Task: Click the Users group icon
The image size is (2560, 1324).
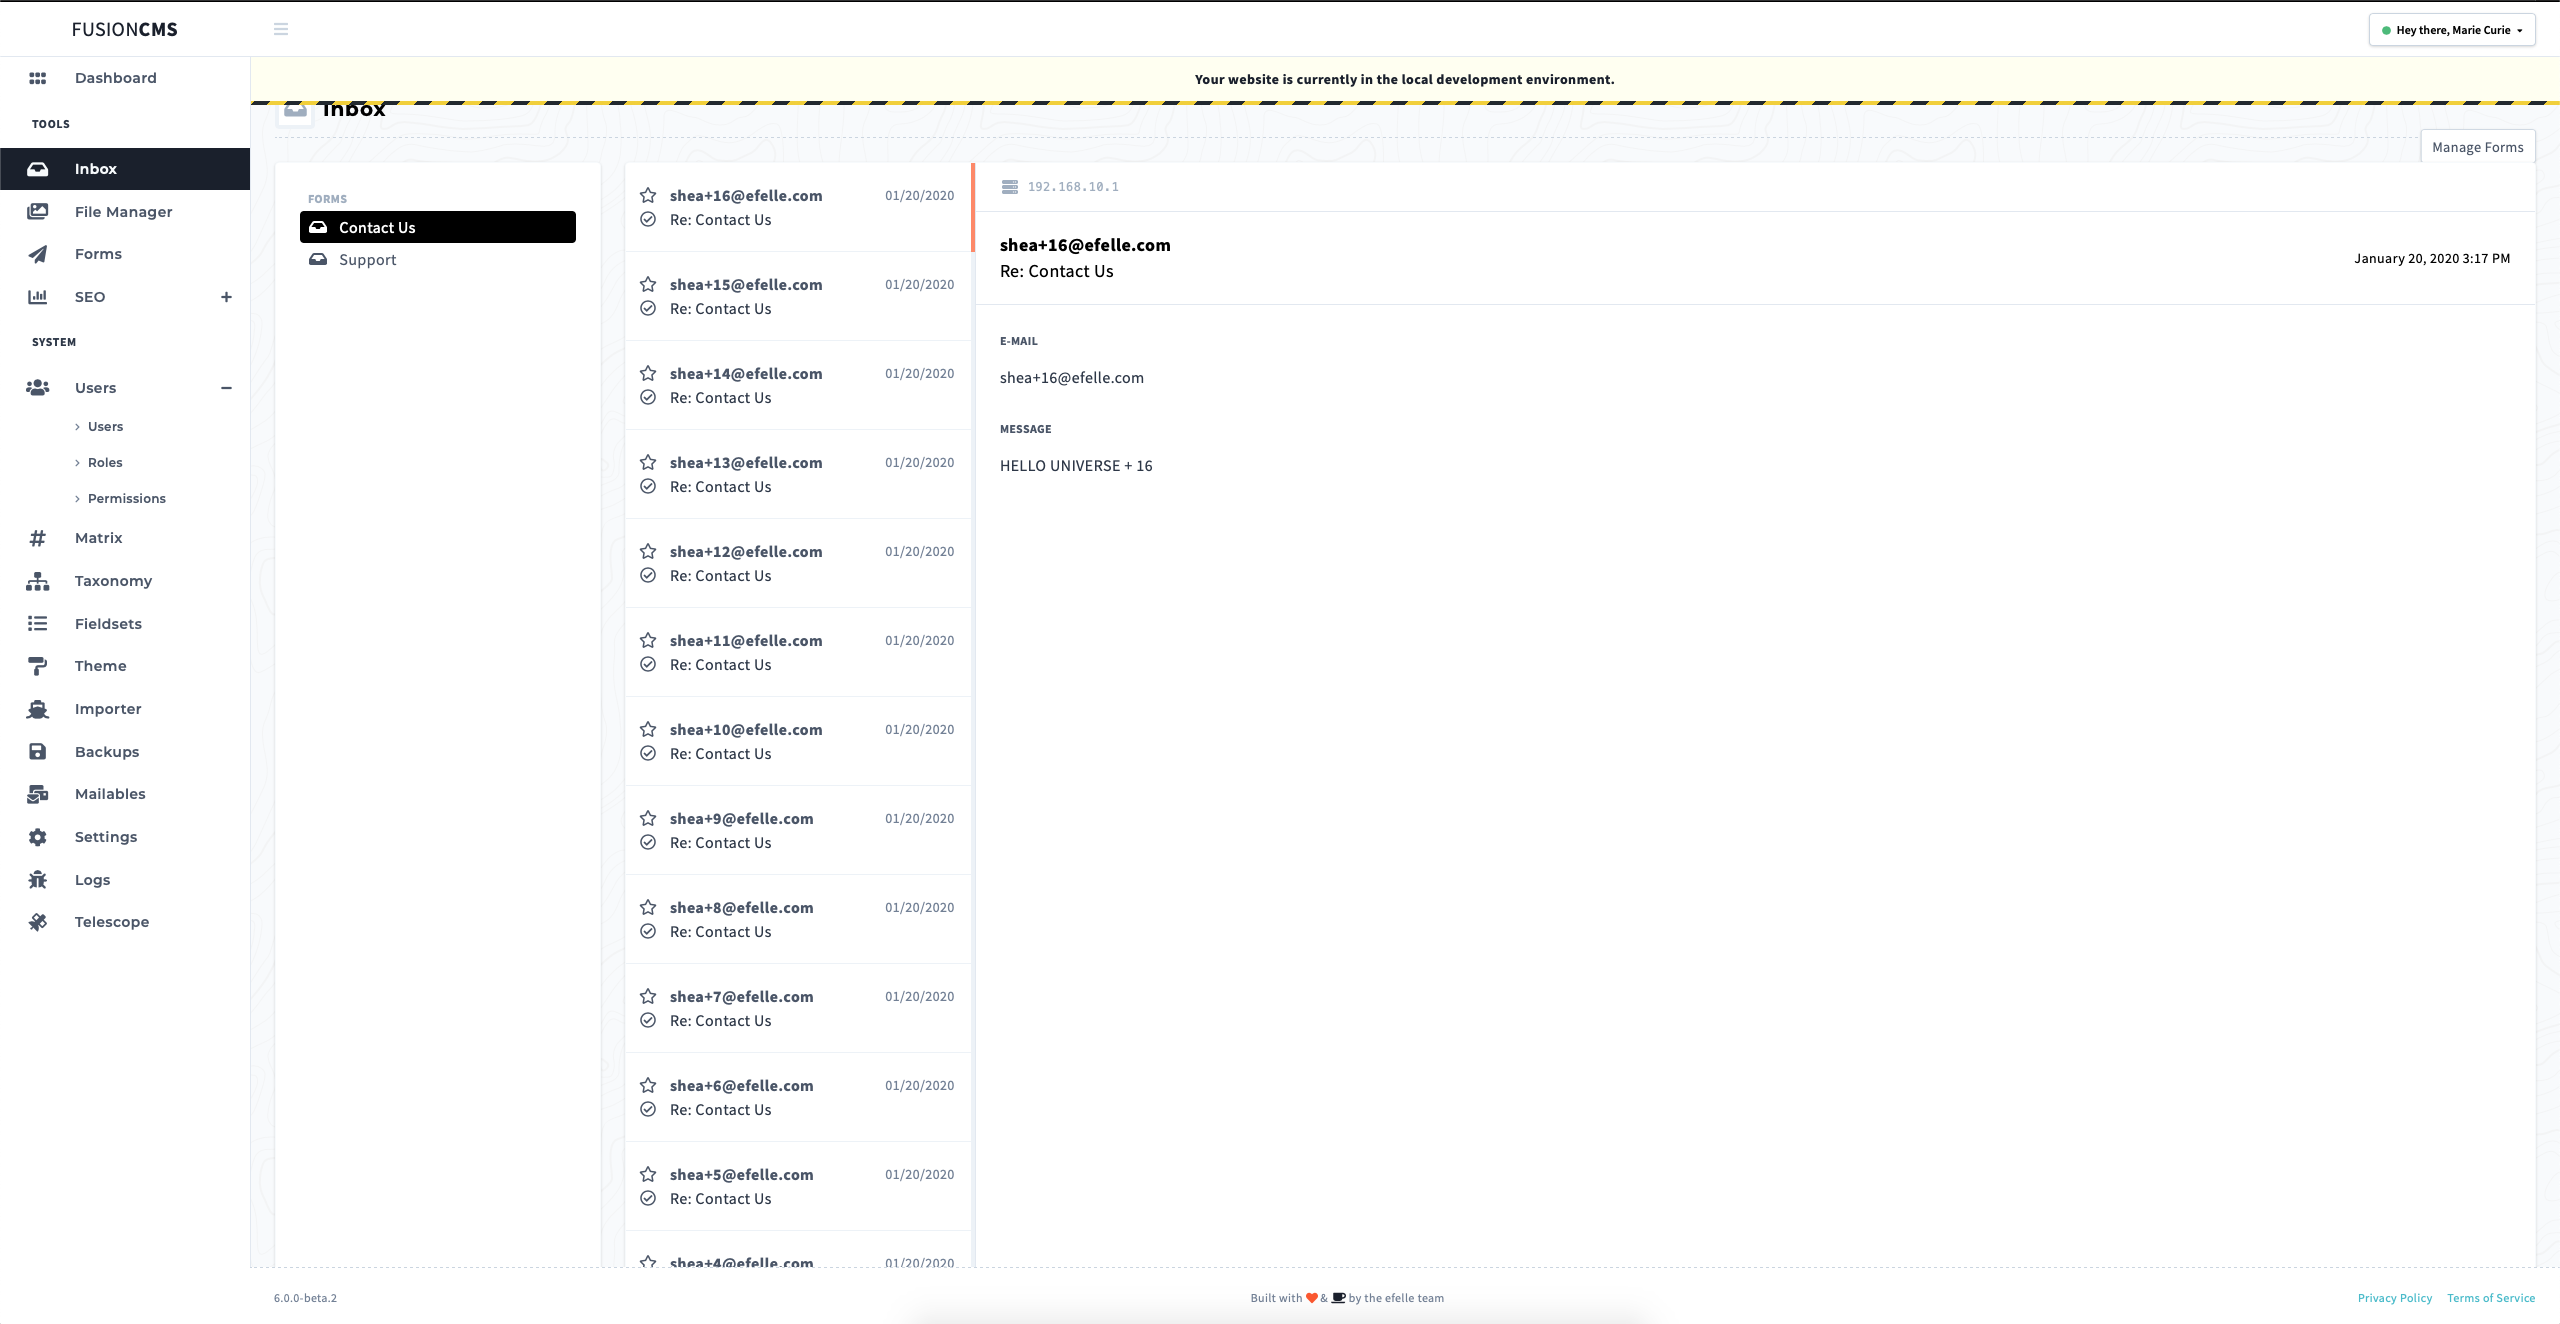Action: (x=38, y=388)
